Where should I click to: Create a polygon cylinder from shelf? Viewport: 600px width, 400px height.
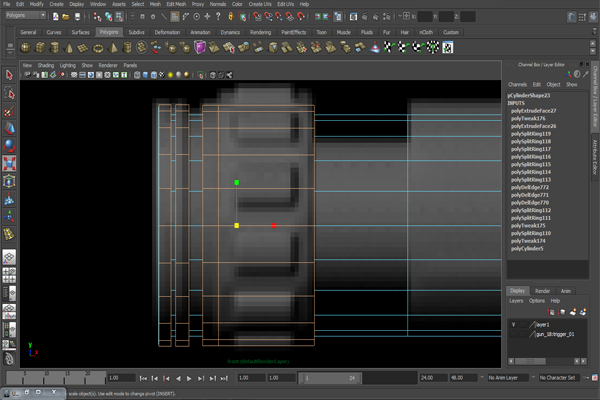(x=55, y=47)
